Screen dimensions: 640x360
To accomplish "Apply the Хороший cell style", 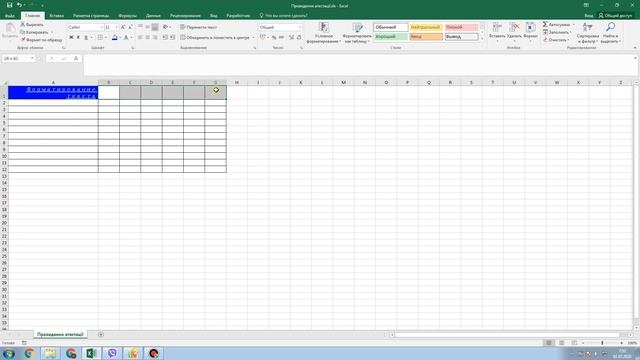I will click(391, 37).
